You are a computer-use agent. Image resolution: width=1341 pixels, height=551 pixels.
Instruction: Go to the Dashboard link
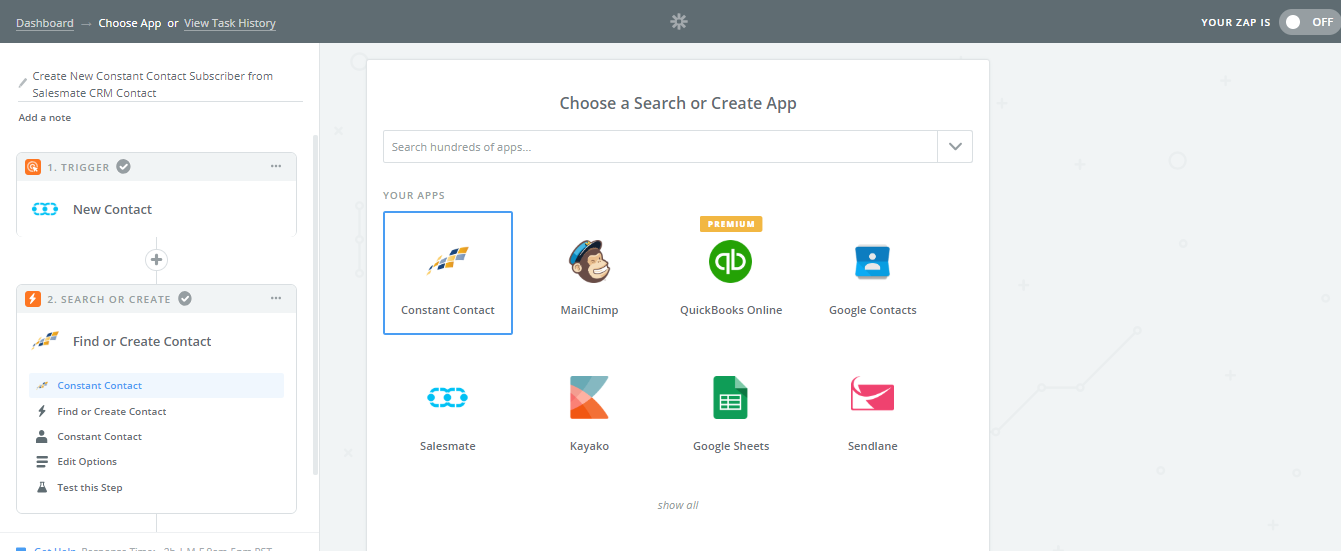[x=45, y=23]
